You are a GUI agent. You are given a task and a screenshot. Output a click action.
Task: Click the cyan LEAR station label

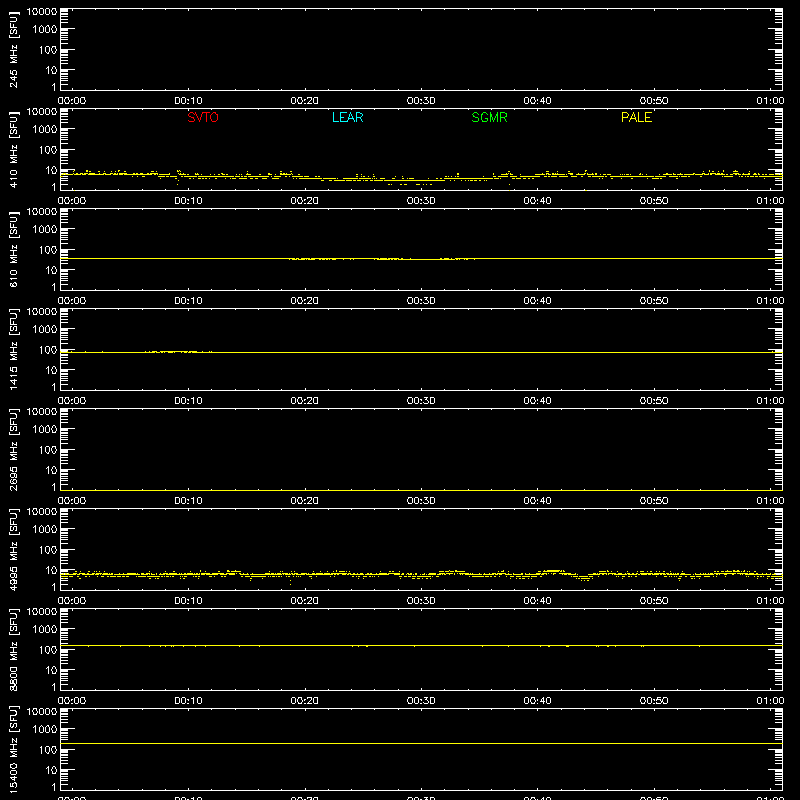pos(347,117)
